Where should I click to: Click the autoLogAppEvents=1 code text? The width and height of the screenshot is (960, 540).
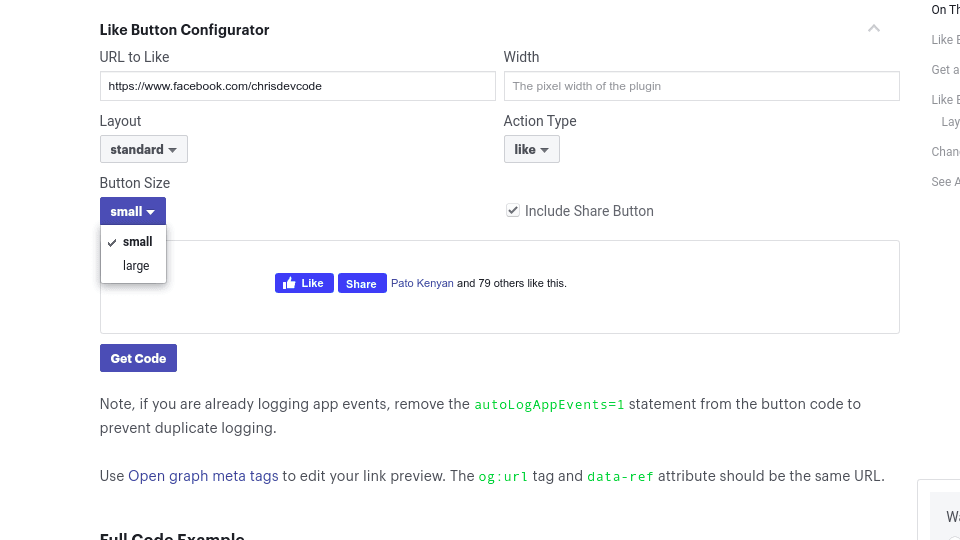549,405
